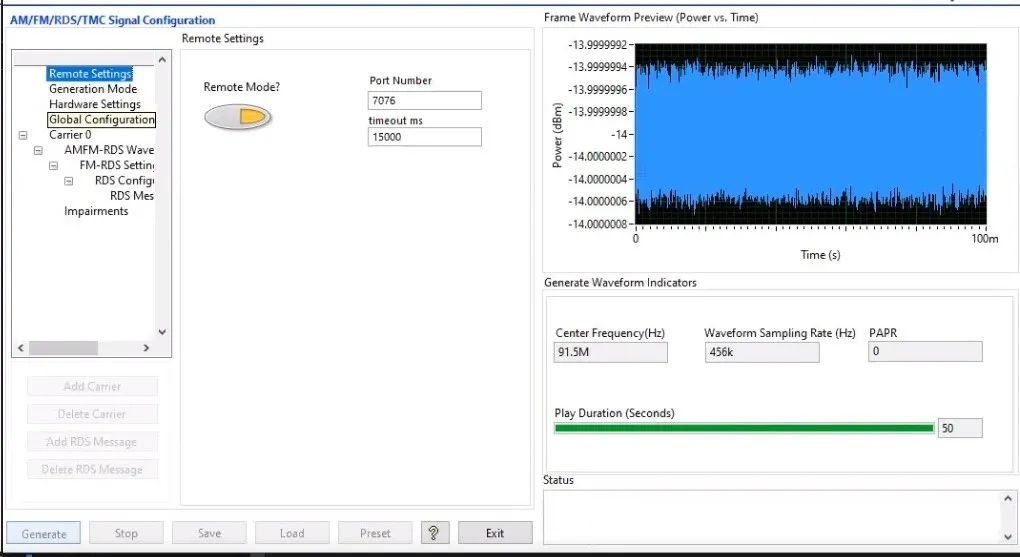Click the help question mark icon
This screenshot has width=1020, height=557.
click(434, 533)
